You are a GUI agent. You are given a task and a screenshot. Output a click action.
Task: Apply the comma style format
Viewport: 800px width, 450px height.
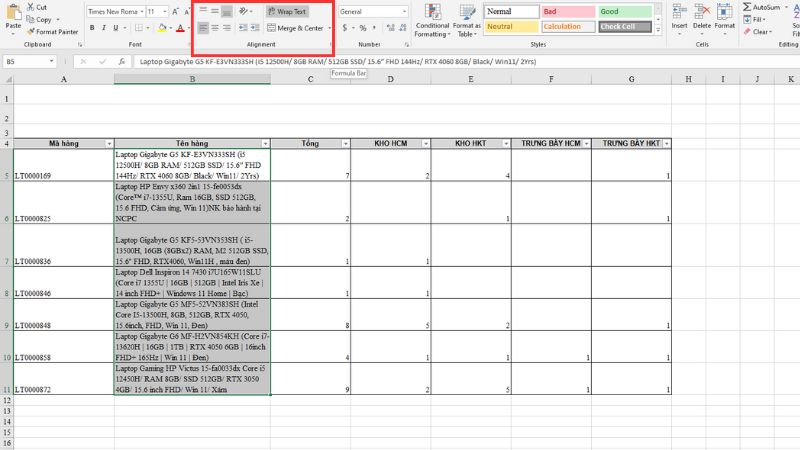tap(374, 28)
